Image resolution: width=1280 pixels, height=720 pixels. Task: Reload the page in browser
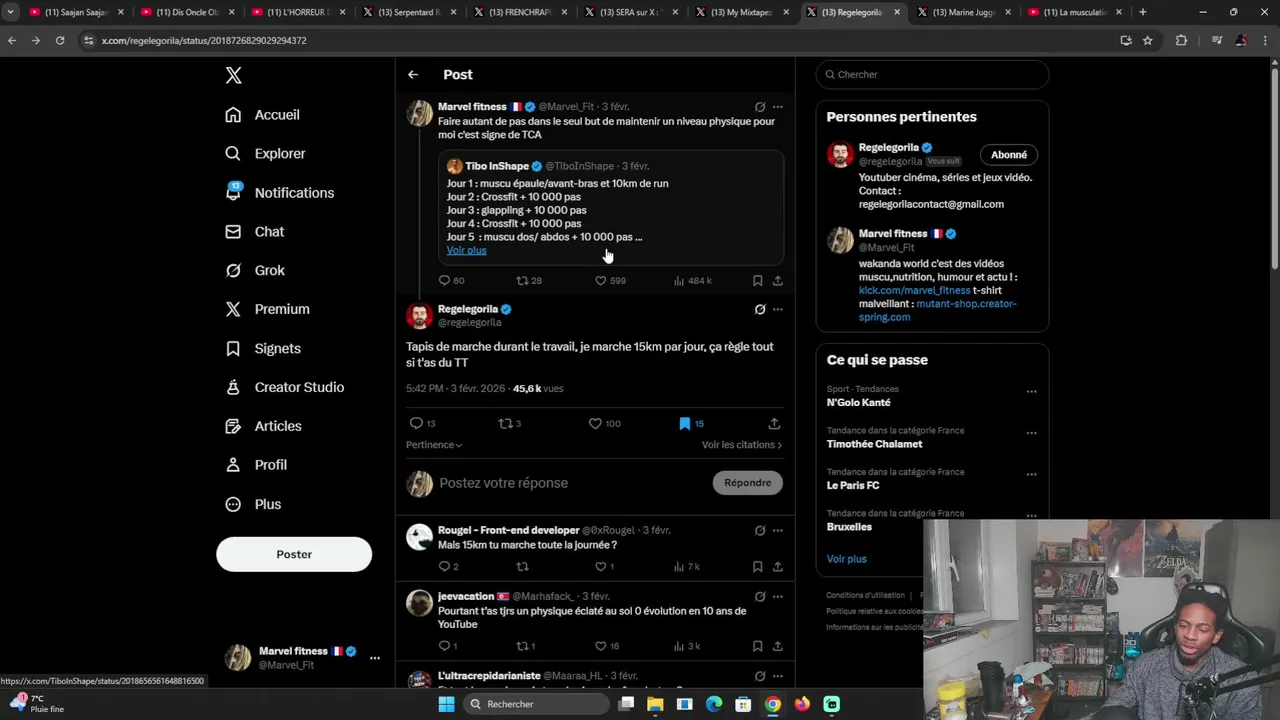coord(60,41)
